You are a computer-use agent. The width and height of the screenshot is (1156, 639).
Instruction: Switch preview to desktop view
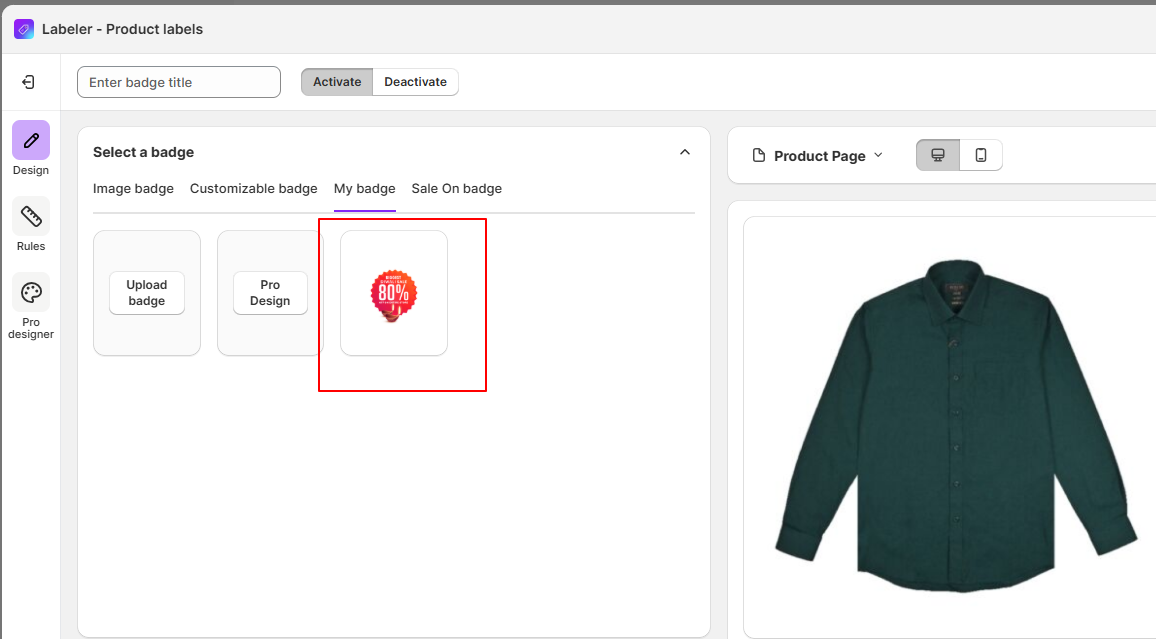[x=938, y=155]
